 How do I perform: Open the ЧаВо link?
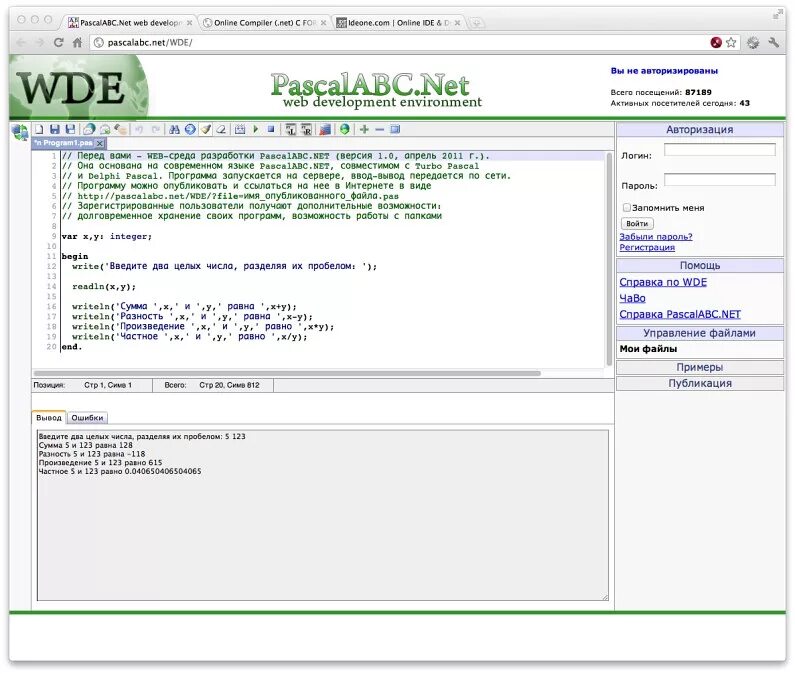[632, 298]
